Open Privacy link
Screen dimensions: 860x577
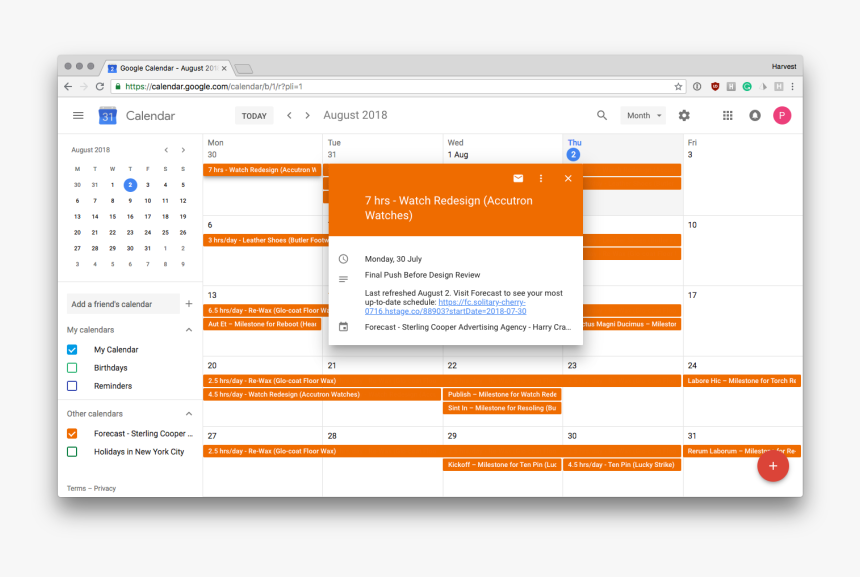tap(105, 488)
